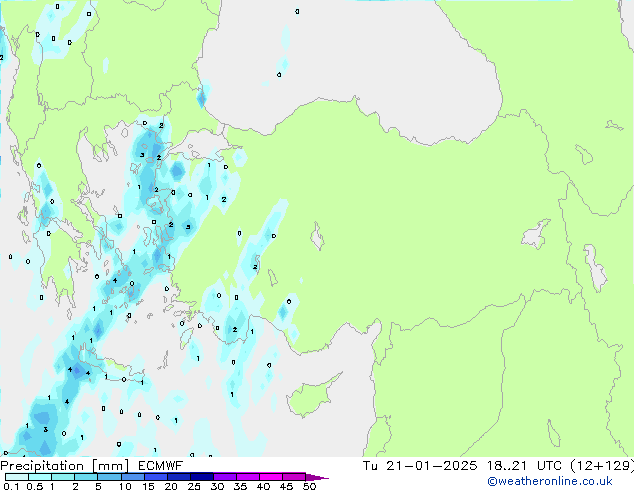Click the '0.5' legend value
The height and width of the screenshot is (490, 634).
point(35,486)
